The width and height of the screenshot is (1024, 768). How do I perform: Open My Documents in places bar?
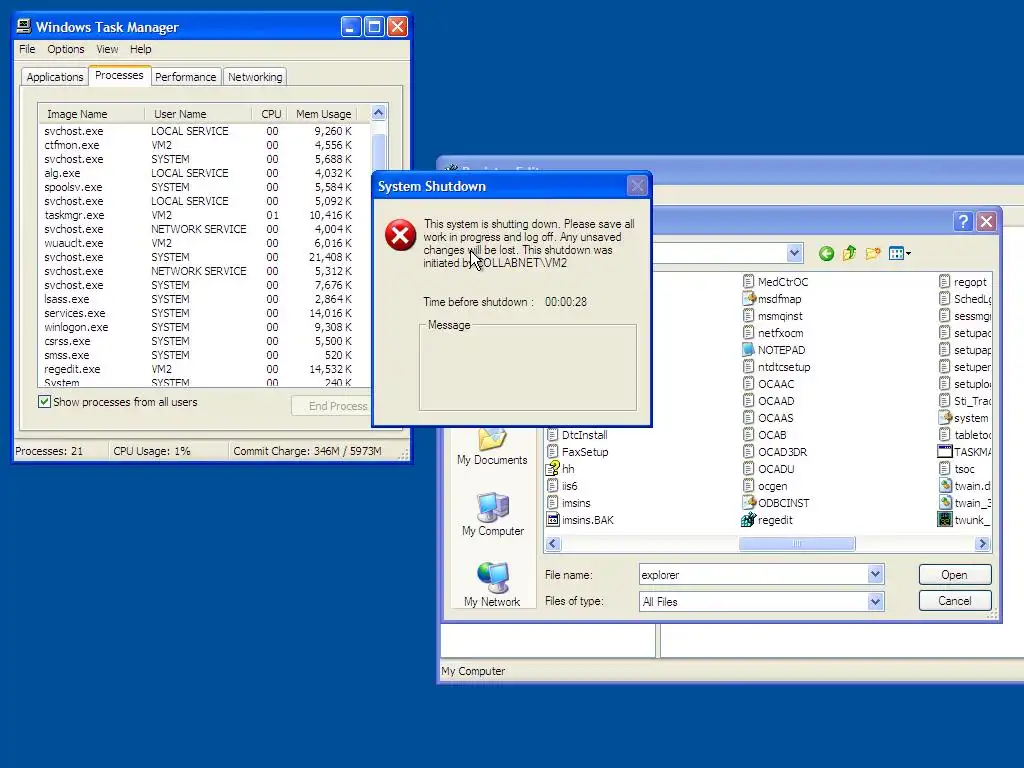[492, 447]
